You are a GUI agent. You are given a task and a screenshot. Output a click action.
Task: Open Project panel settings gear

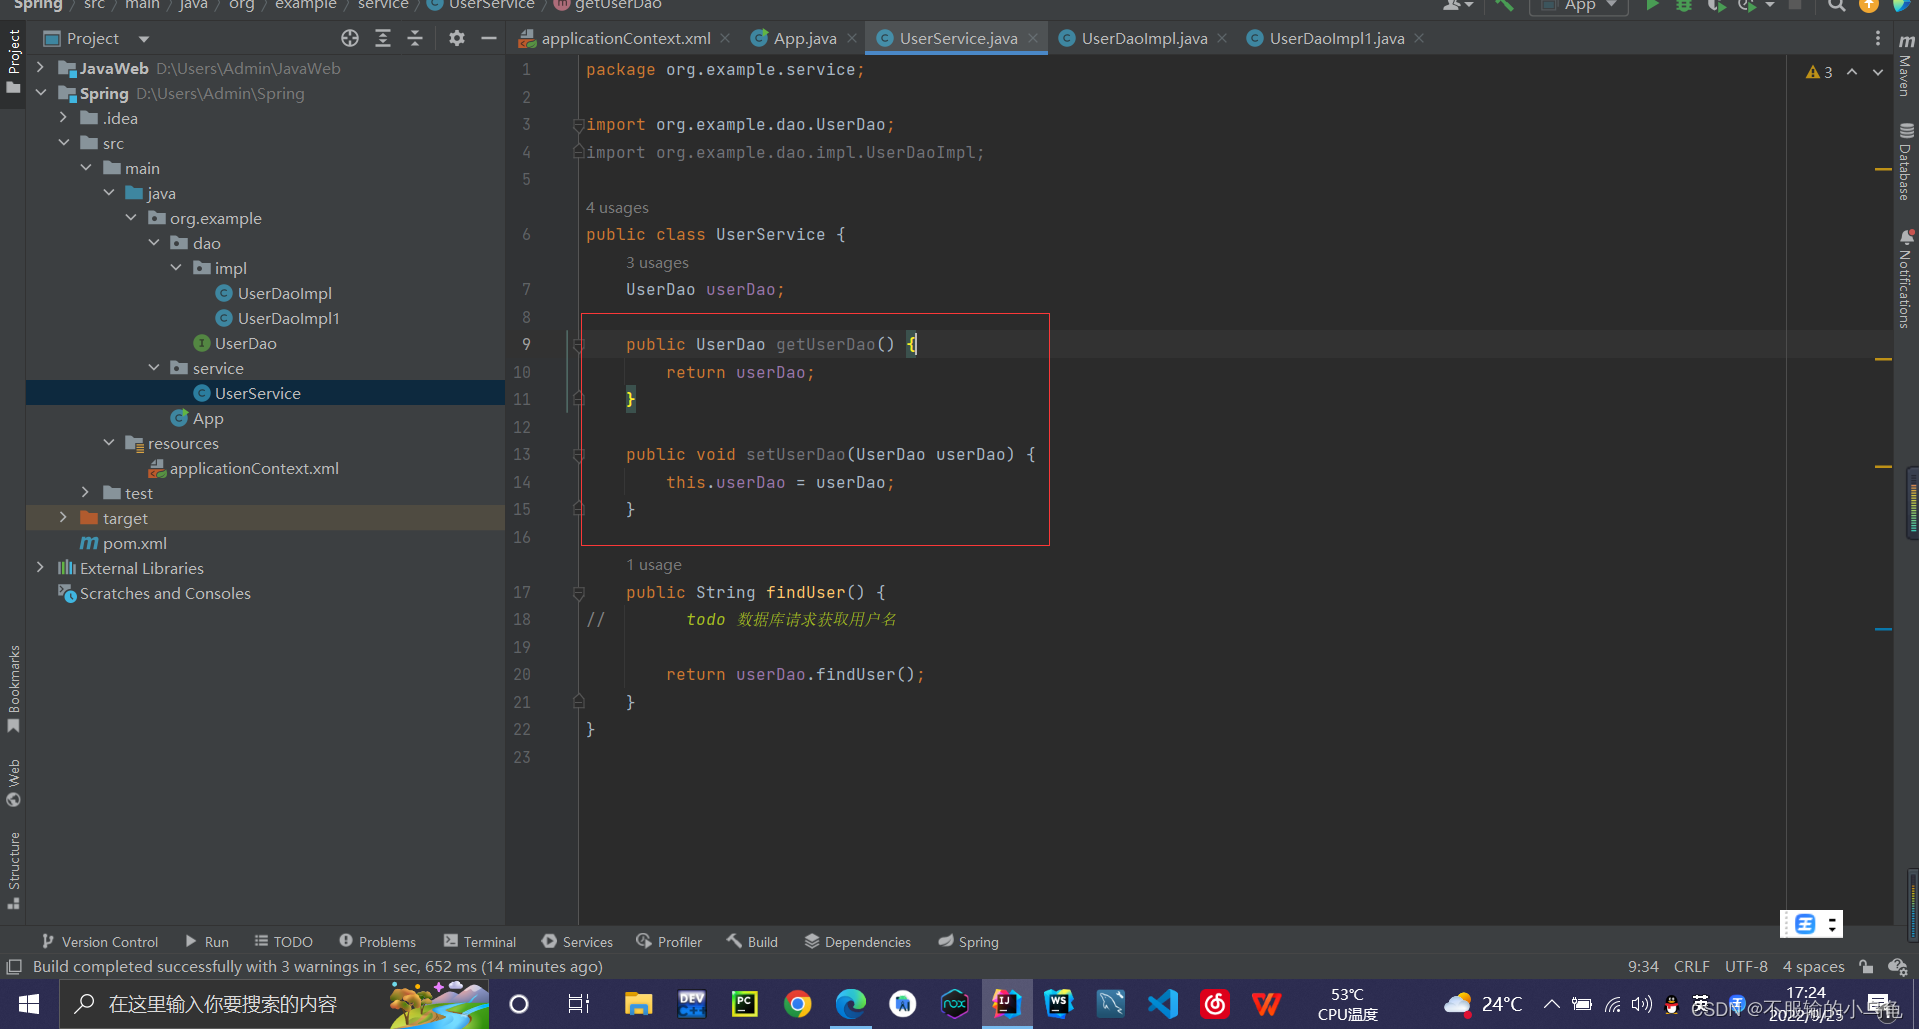457,38
